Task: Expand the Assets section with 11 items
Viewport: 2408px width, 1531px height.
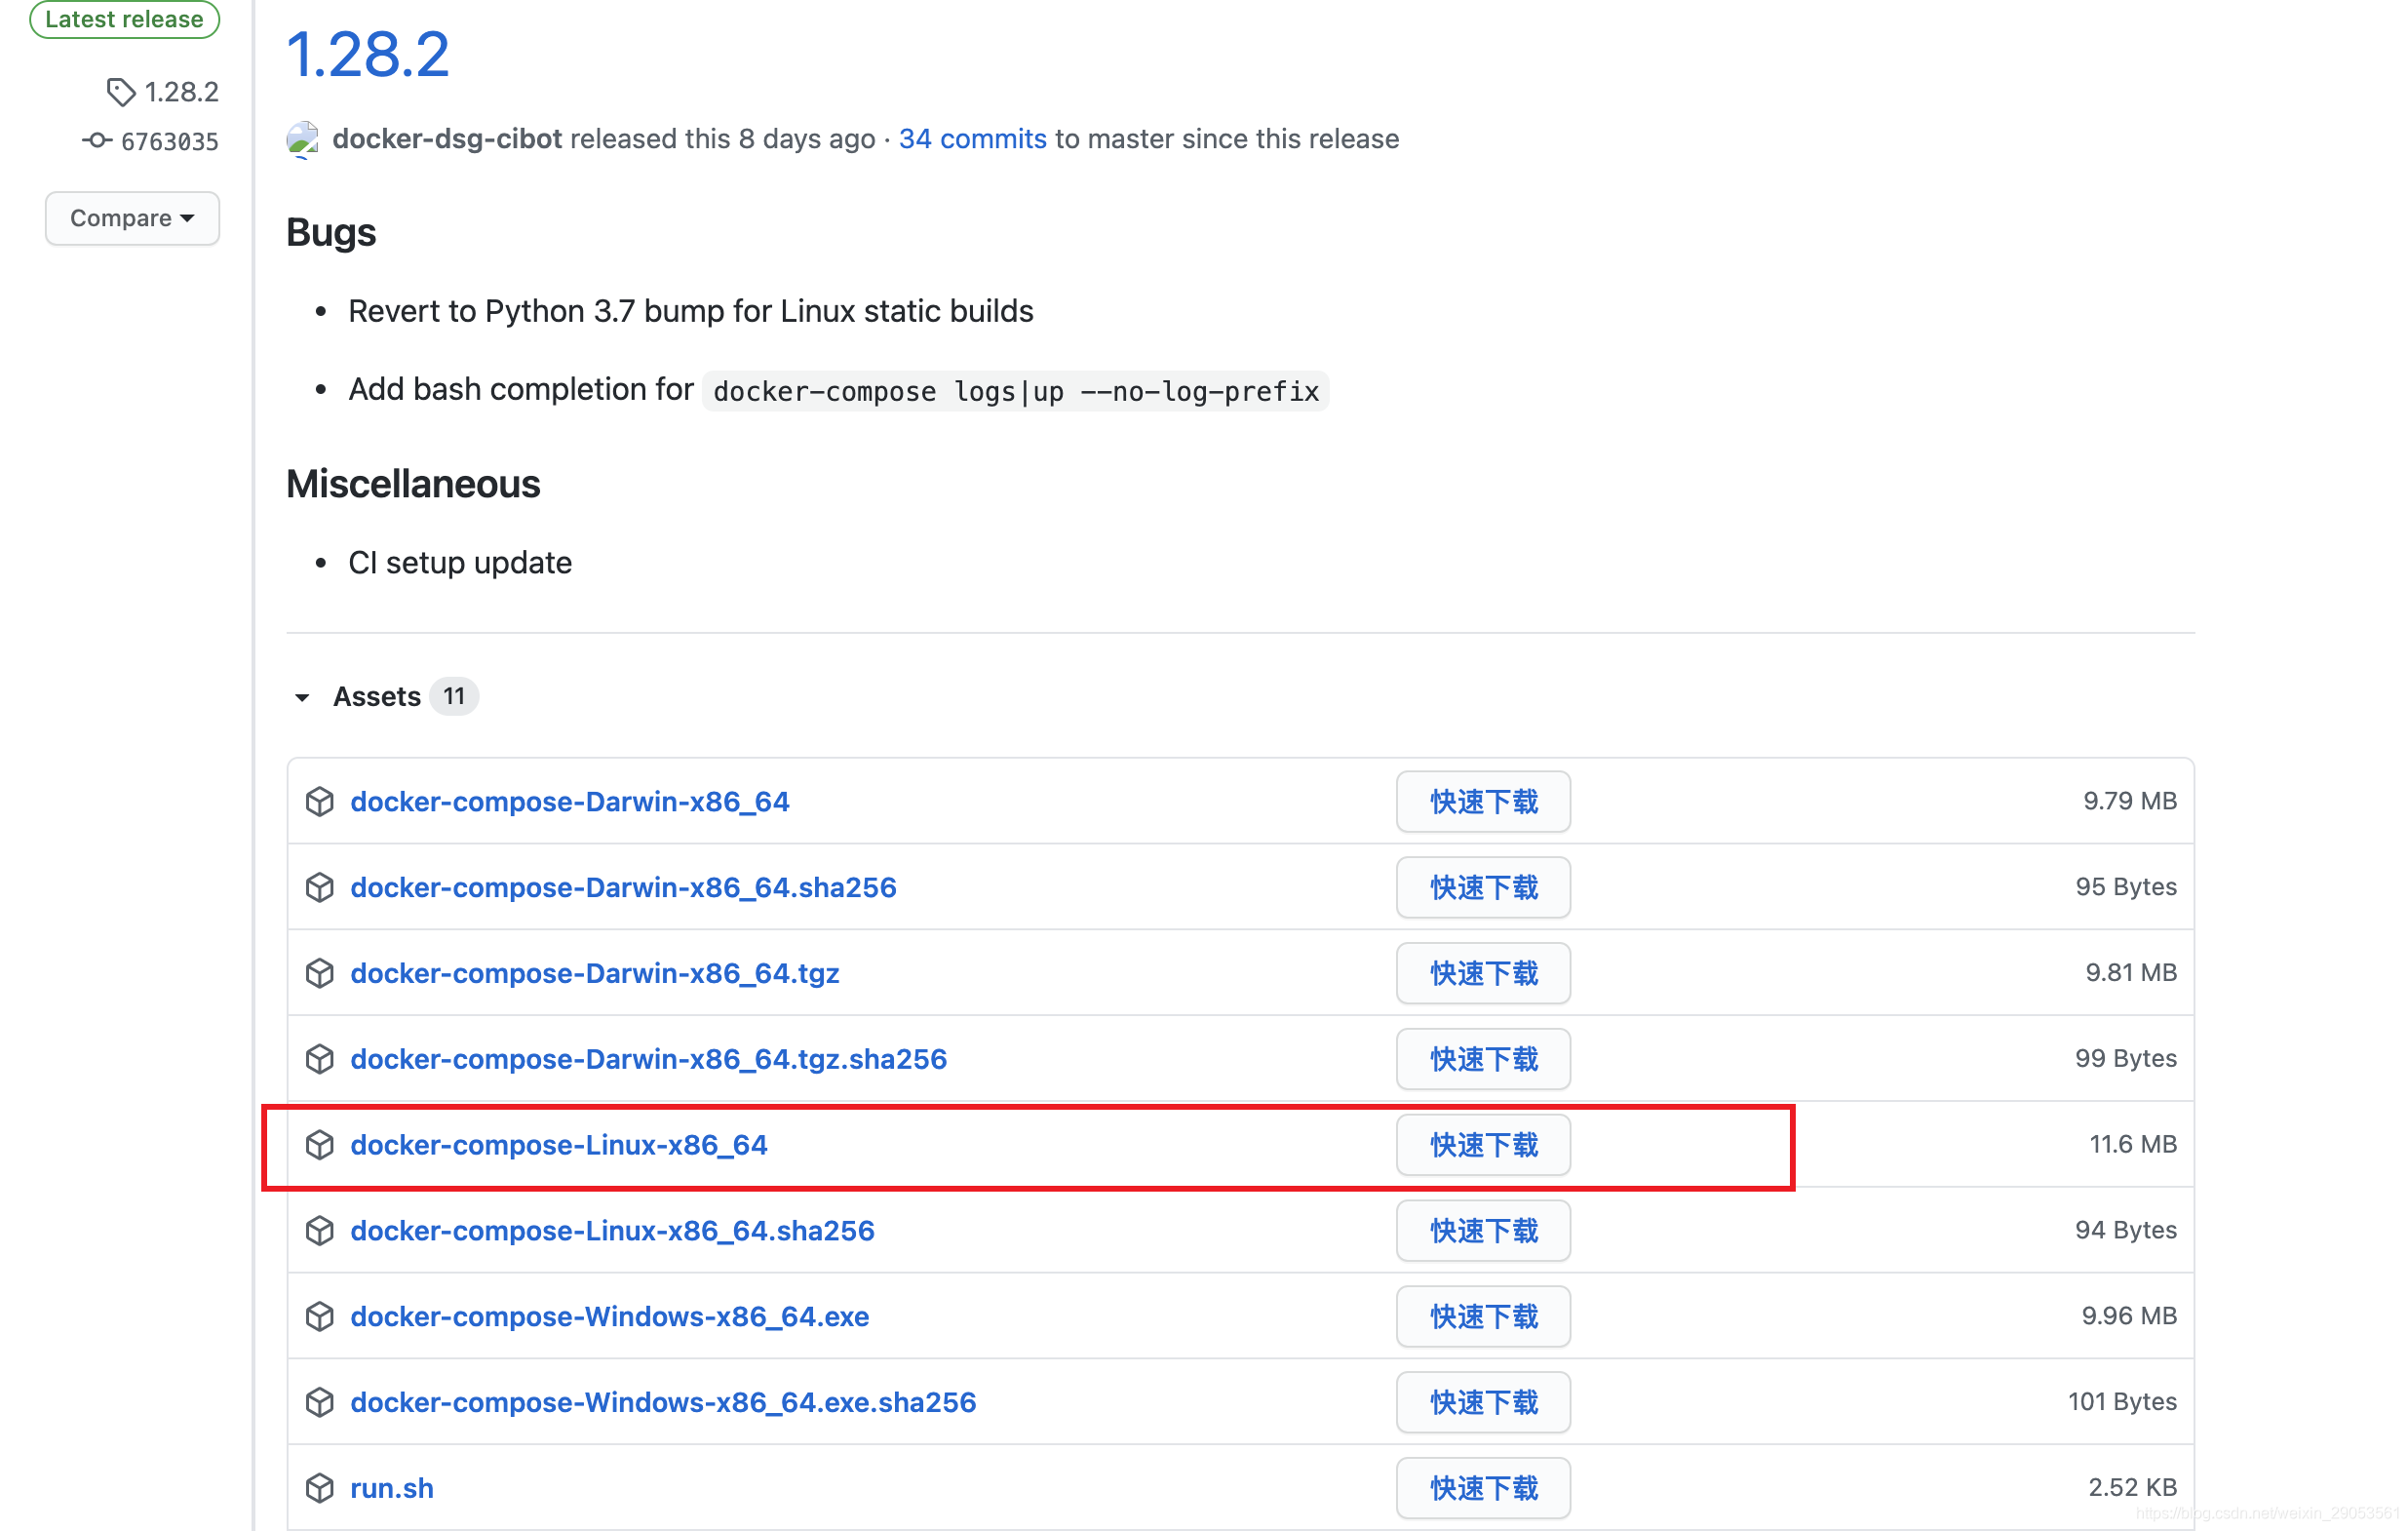Action: pos(377,695)
